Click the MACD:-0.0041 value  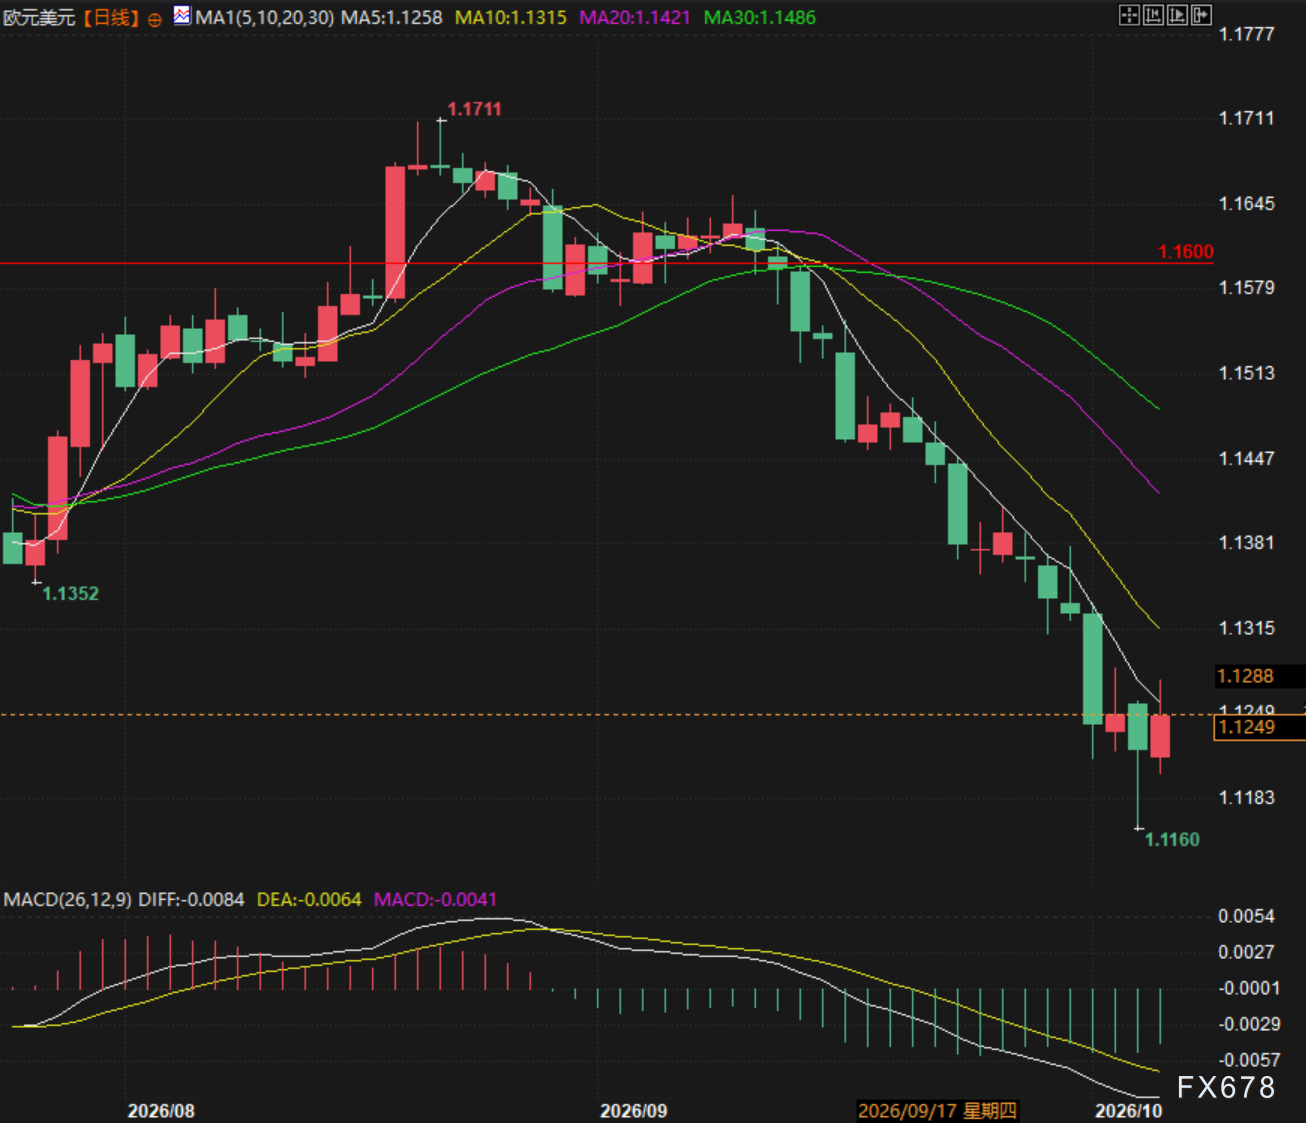[435, 899]
